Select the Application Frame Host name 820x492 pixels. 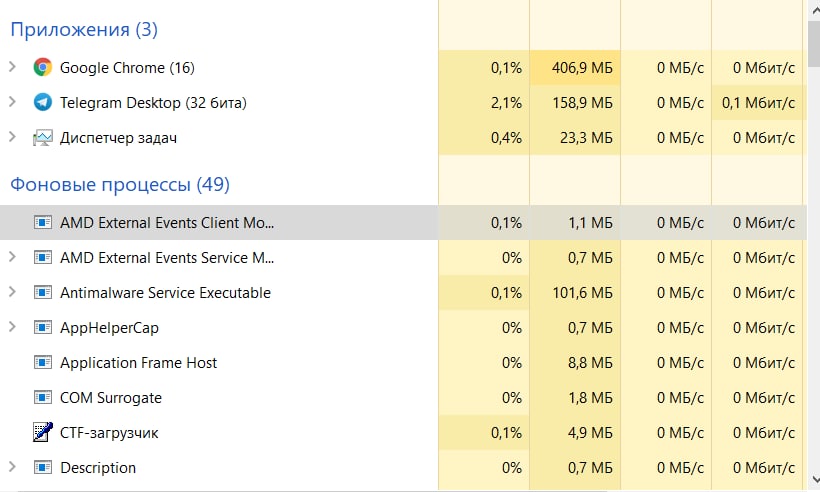pos(139,363)
